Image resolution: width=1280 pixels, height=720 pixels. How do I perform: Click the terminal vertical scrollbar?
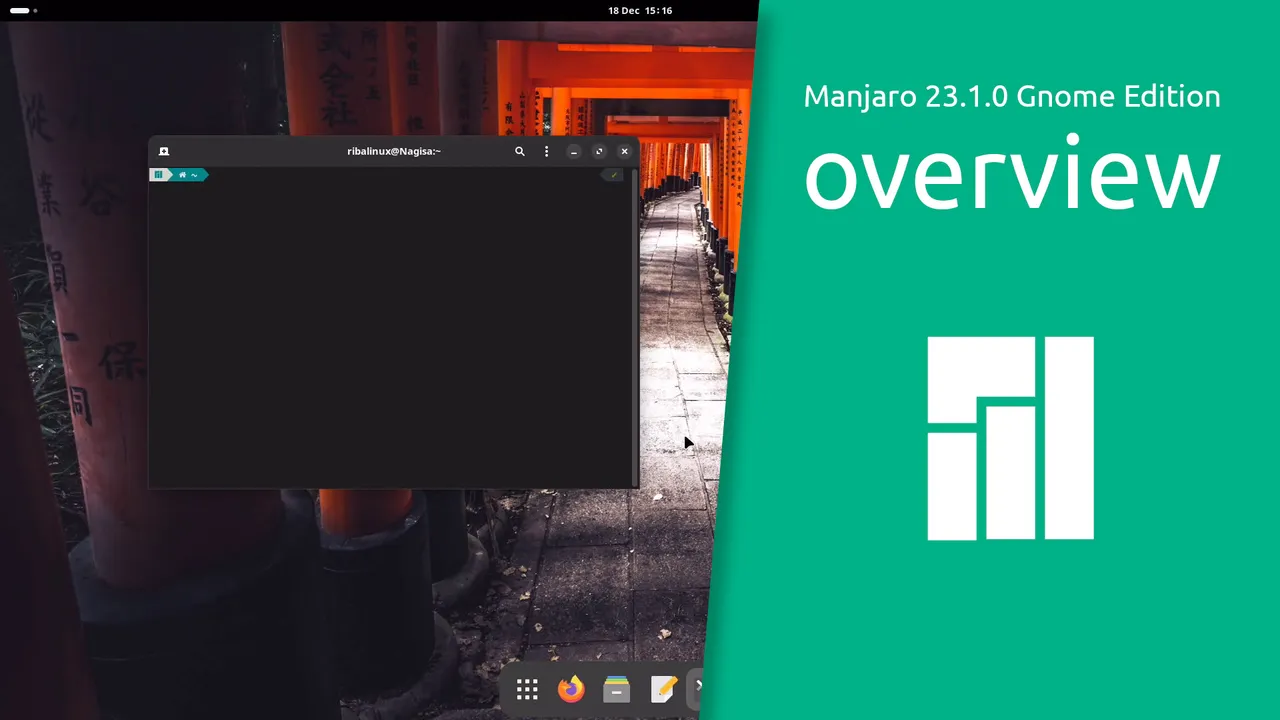click(x=634, y=327)
